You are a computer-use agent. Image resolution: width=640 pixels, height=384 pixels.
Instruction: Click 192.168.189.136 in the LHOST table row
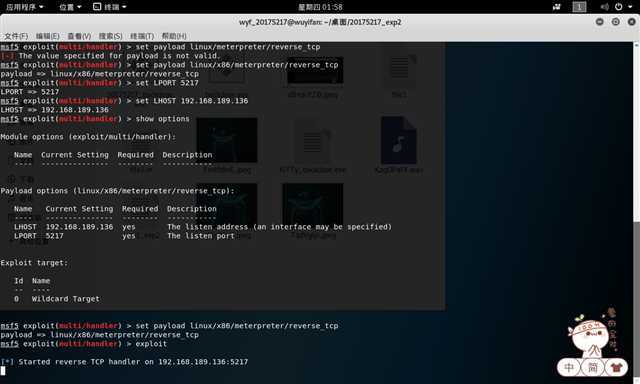(79, 226)
